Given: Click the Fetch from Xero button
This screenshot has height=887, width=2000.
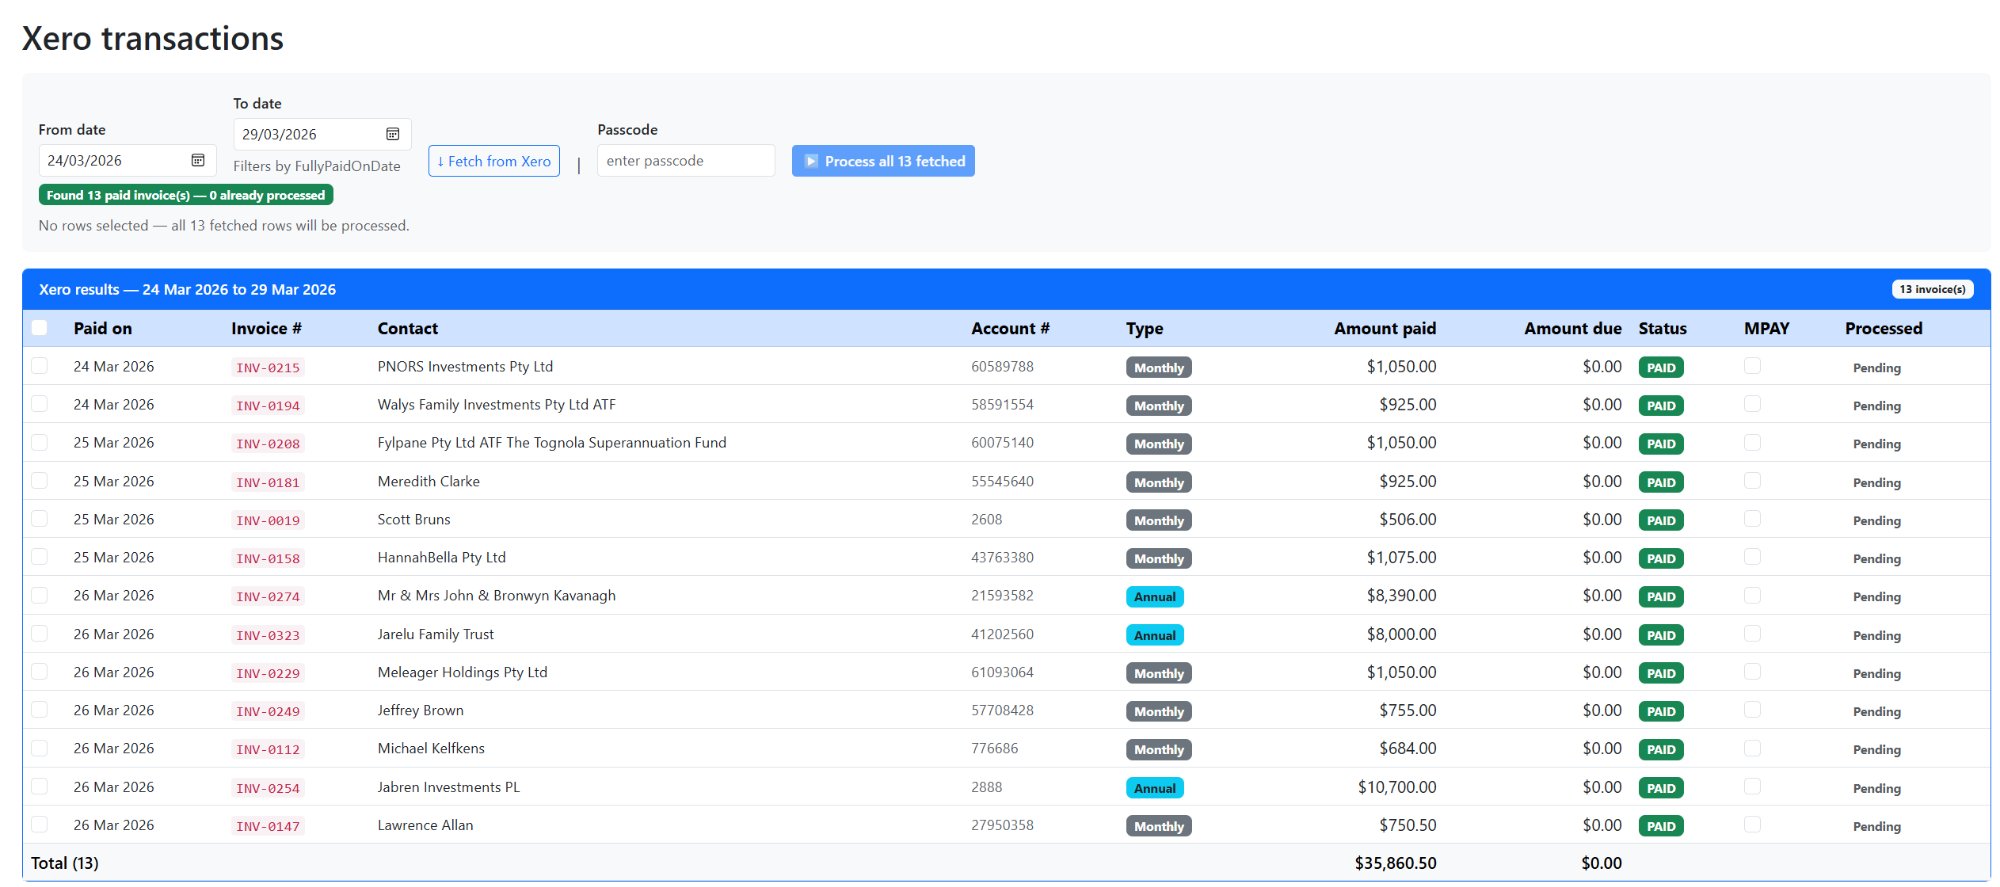Looking at the screenshot, I should [494, 161].
